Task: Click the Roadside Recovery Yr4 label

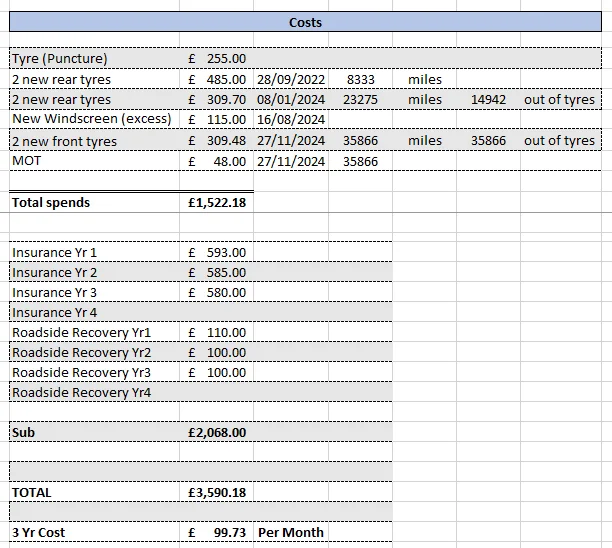Action: click(x=81, y=392)
